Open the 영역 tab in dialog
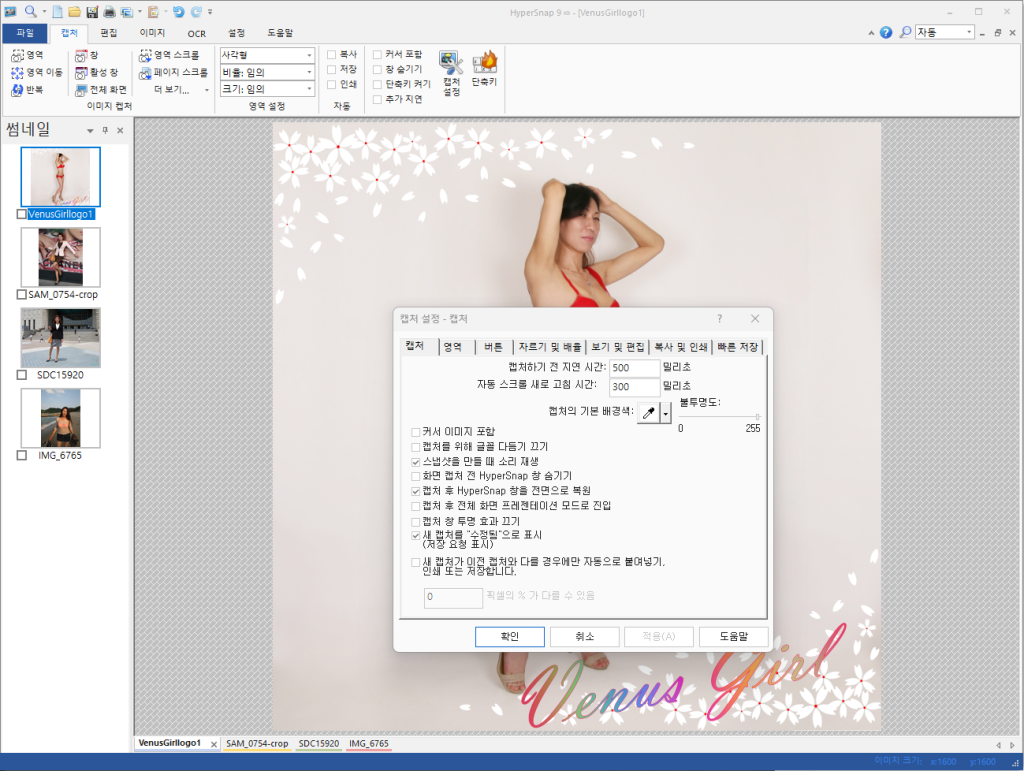1024x771 pixels. click(x=453, y=347)
